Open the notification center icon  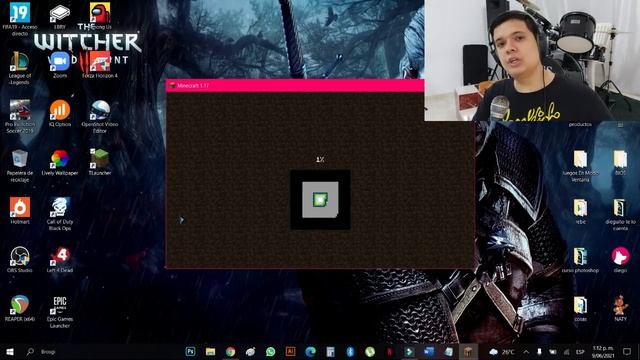click(x=627, y=351)
